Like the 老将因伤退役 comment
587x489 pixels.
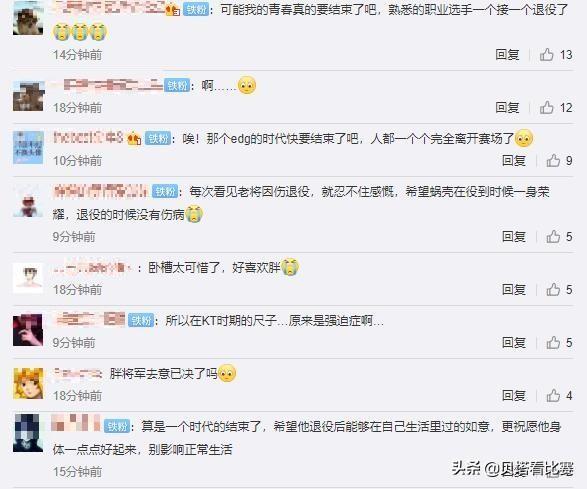553,237
